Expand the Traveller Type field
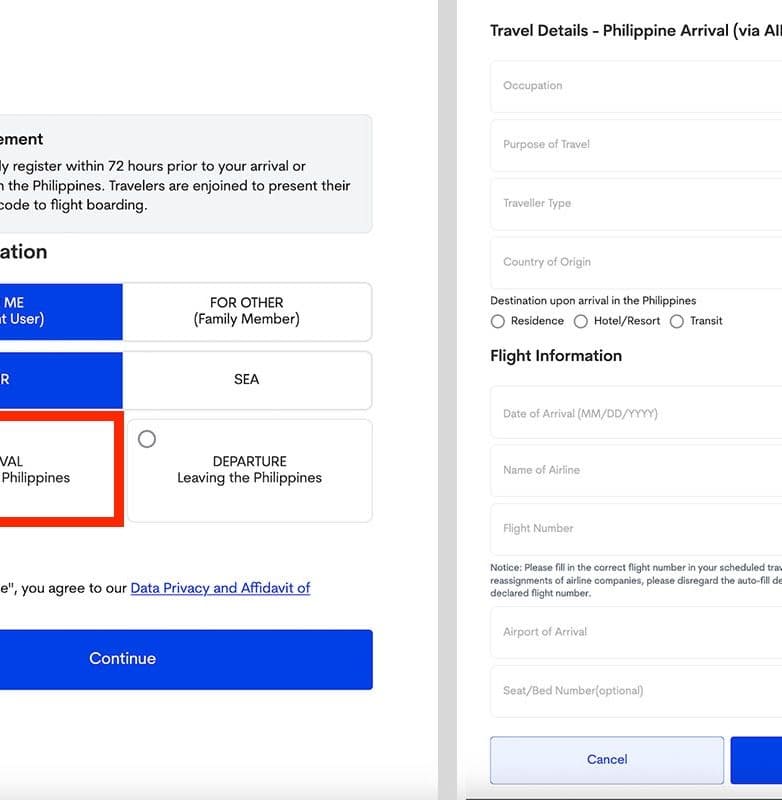The width and height of the screenshot is (782, 800). pyautogui.click(x=636, y=203)
